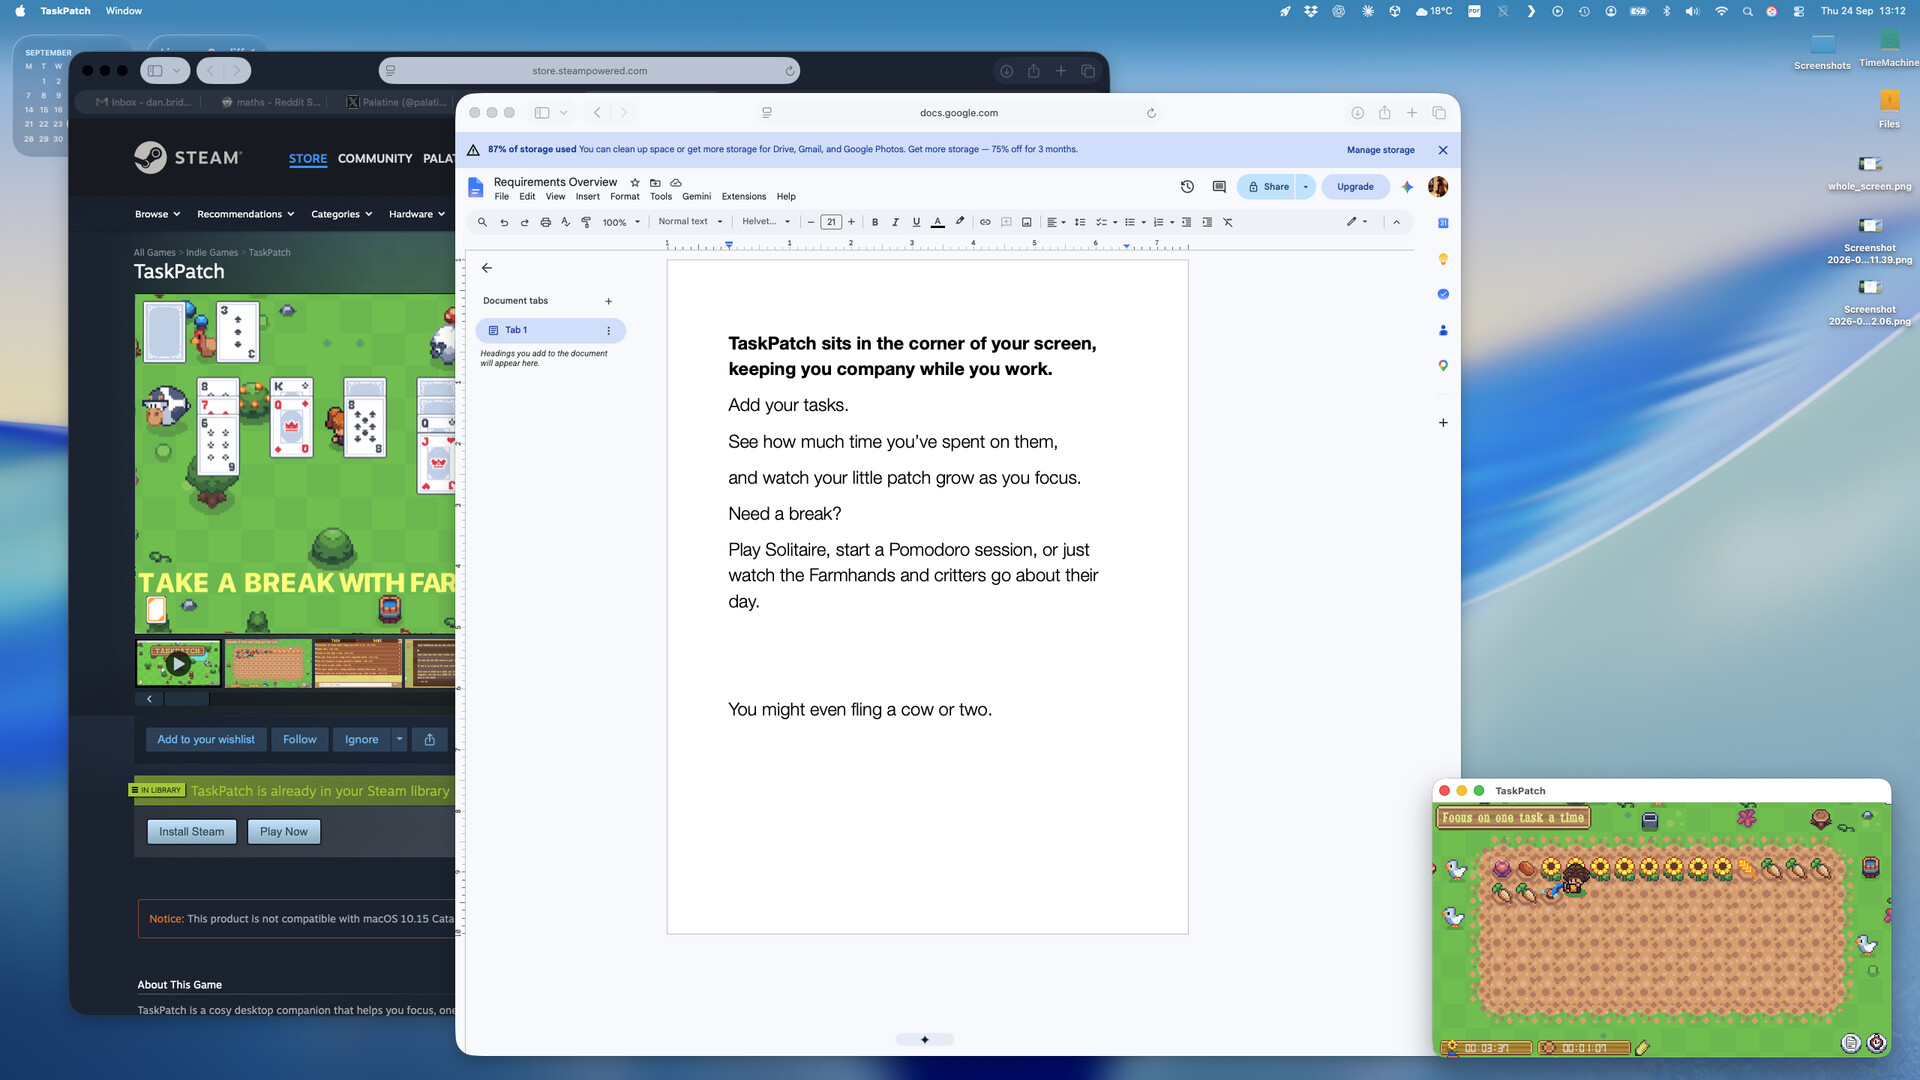The height and width of the screenshot is (1080, 1920).
Task: Open the highlight color picker in Docs
Action: point(960,222)
